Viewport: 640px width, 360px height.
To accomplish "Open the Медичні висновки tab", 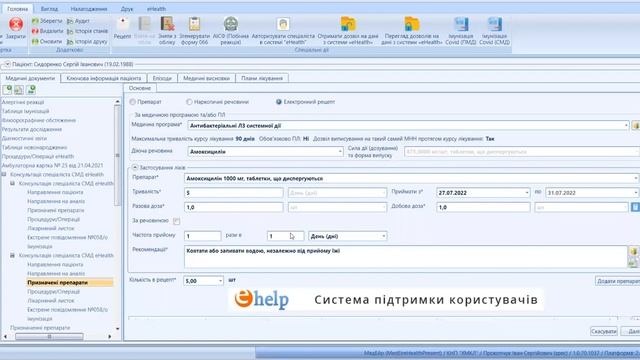I will (207, 78).
